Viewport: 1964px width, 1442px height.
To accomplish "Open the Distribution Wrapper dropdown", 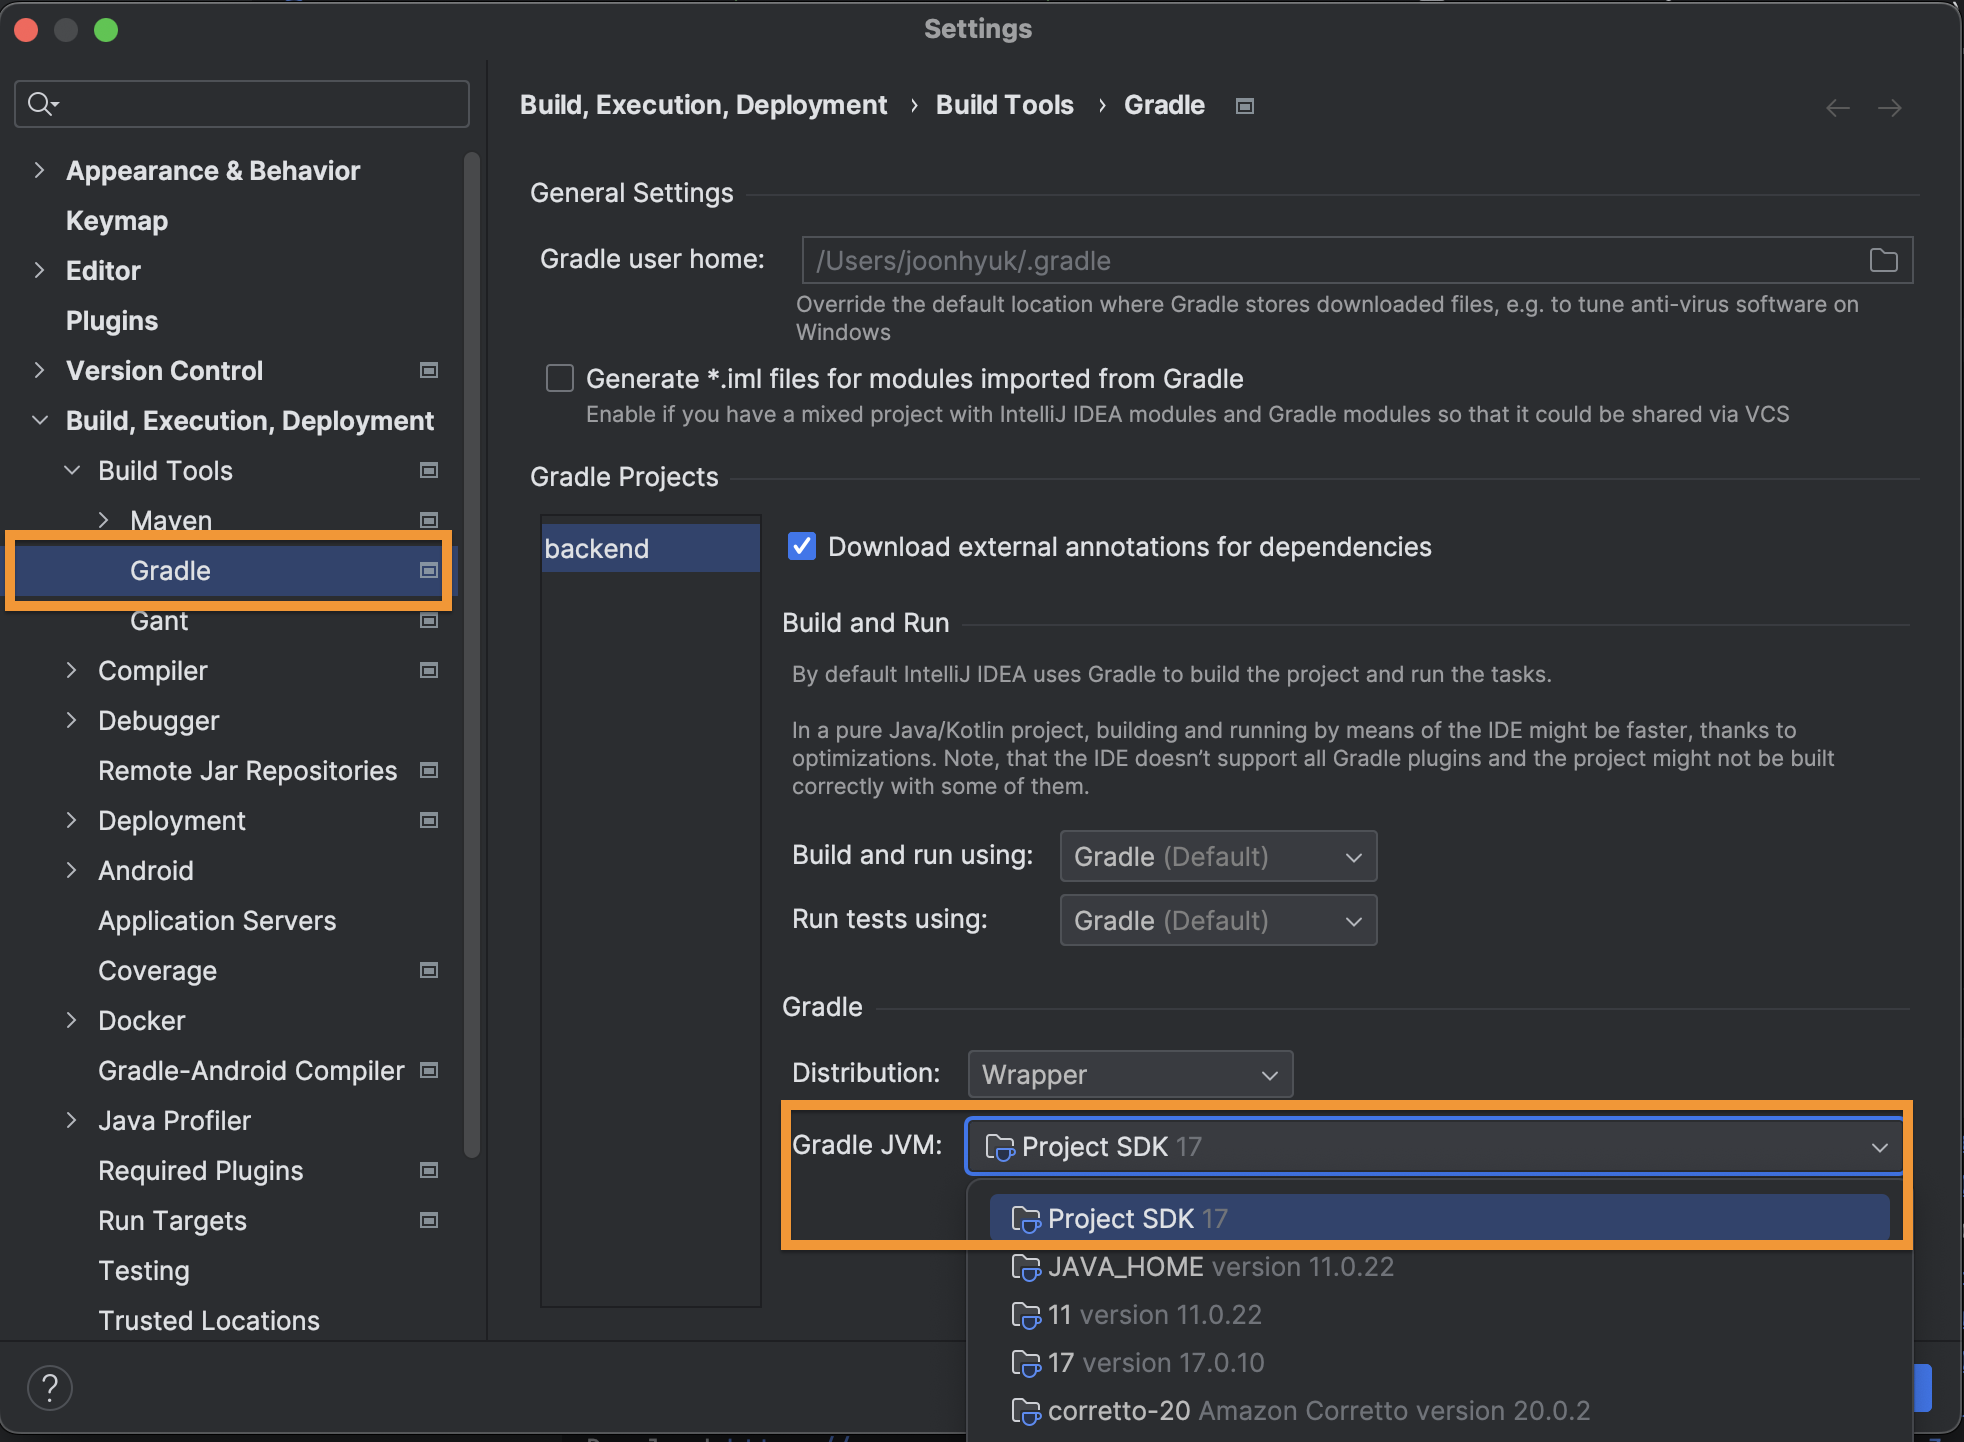I will (x=1130, y=1075).
